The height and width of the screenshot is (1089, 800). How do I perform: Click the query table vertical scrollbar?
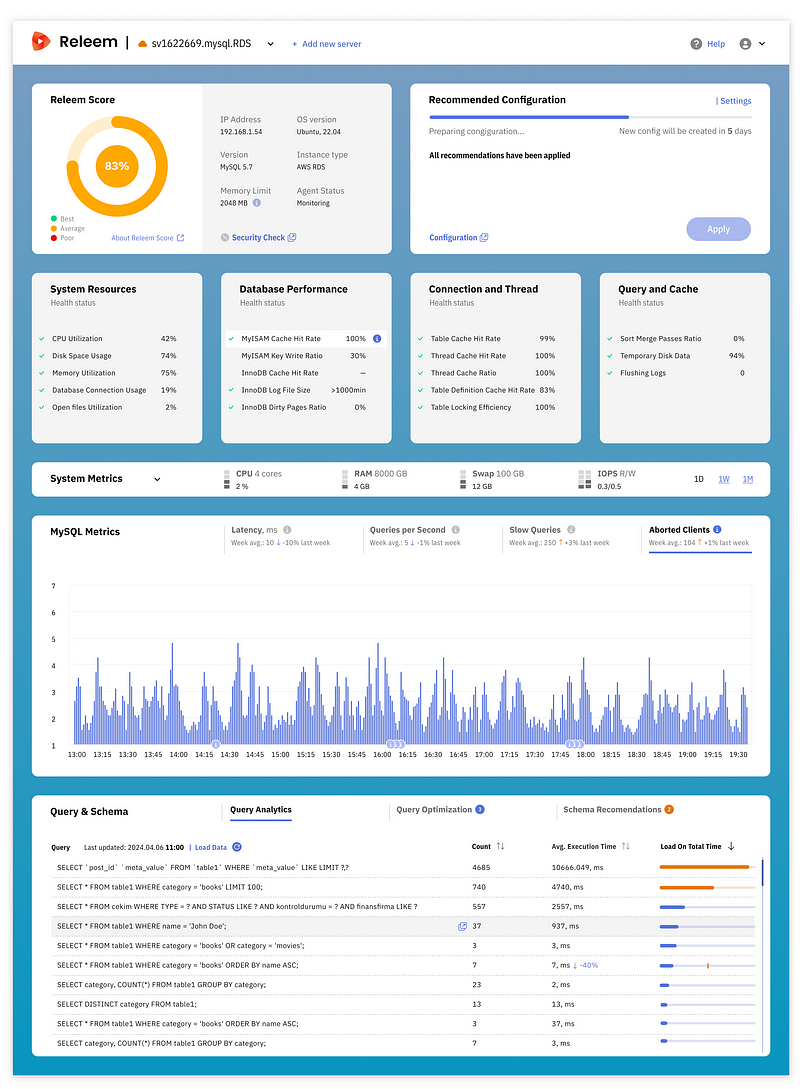click(x=762, y=873)
